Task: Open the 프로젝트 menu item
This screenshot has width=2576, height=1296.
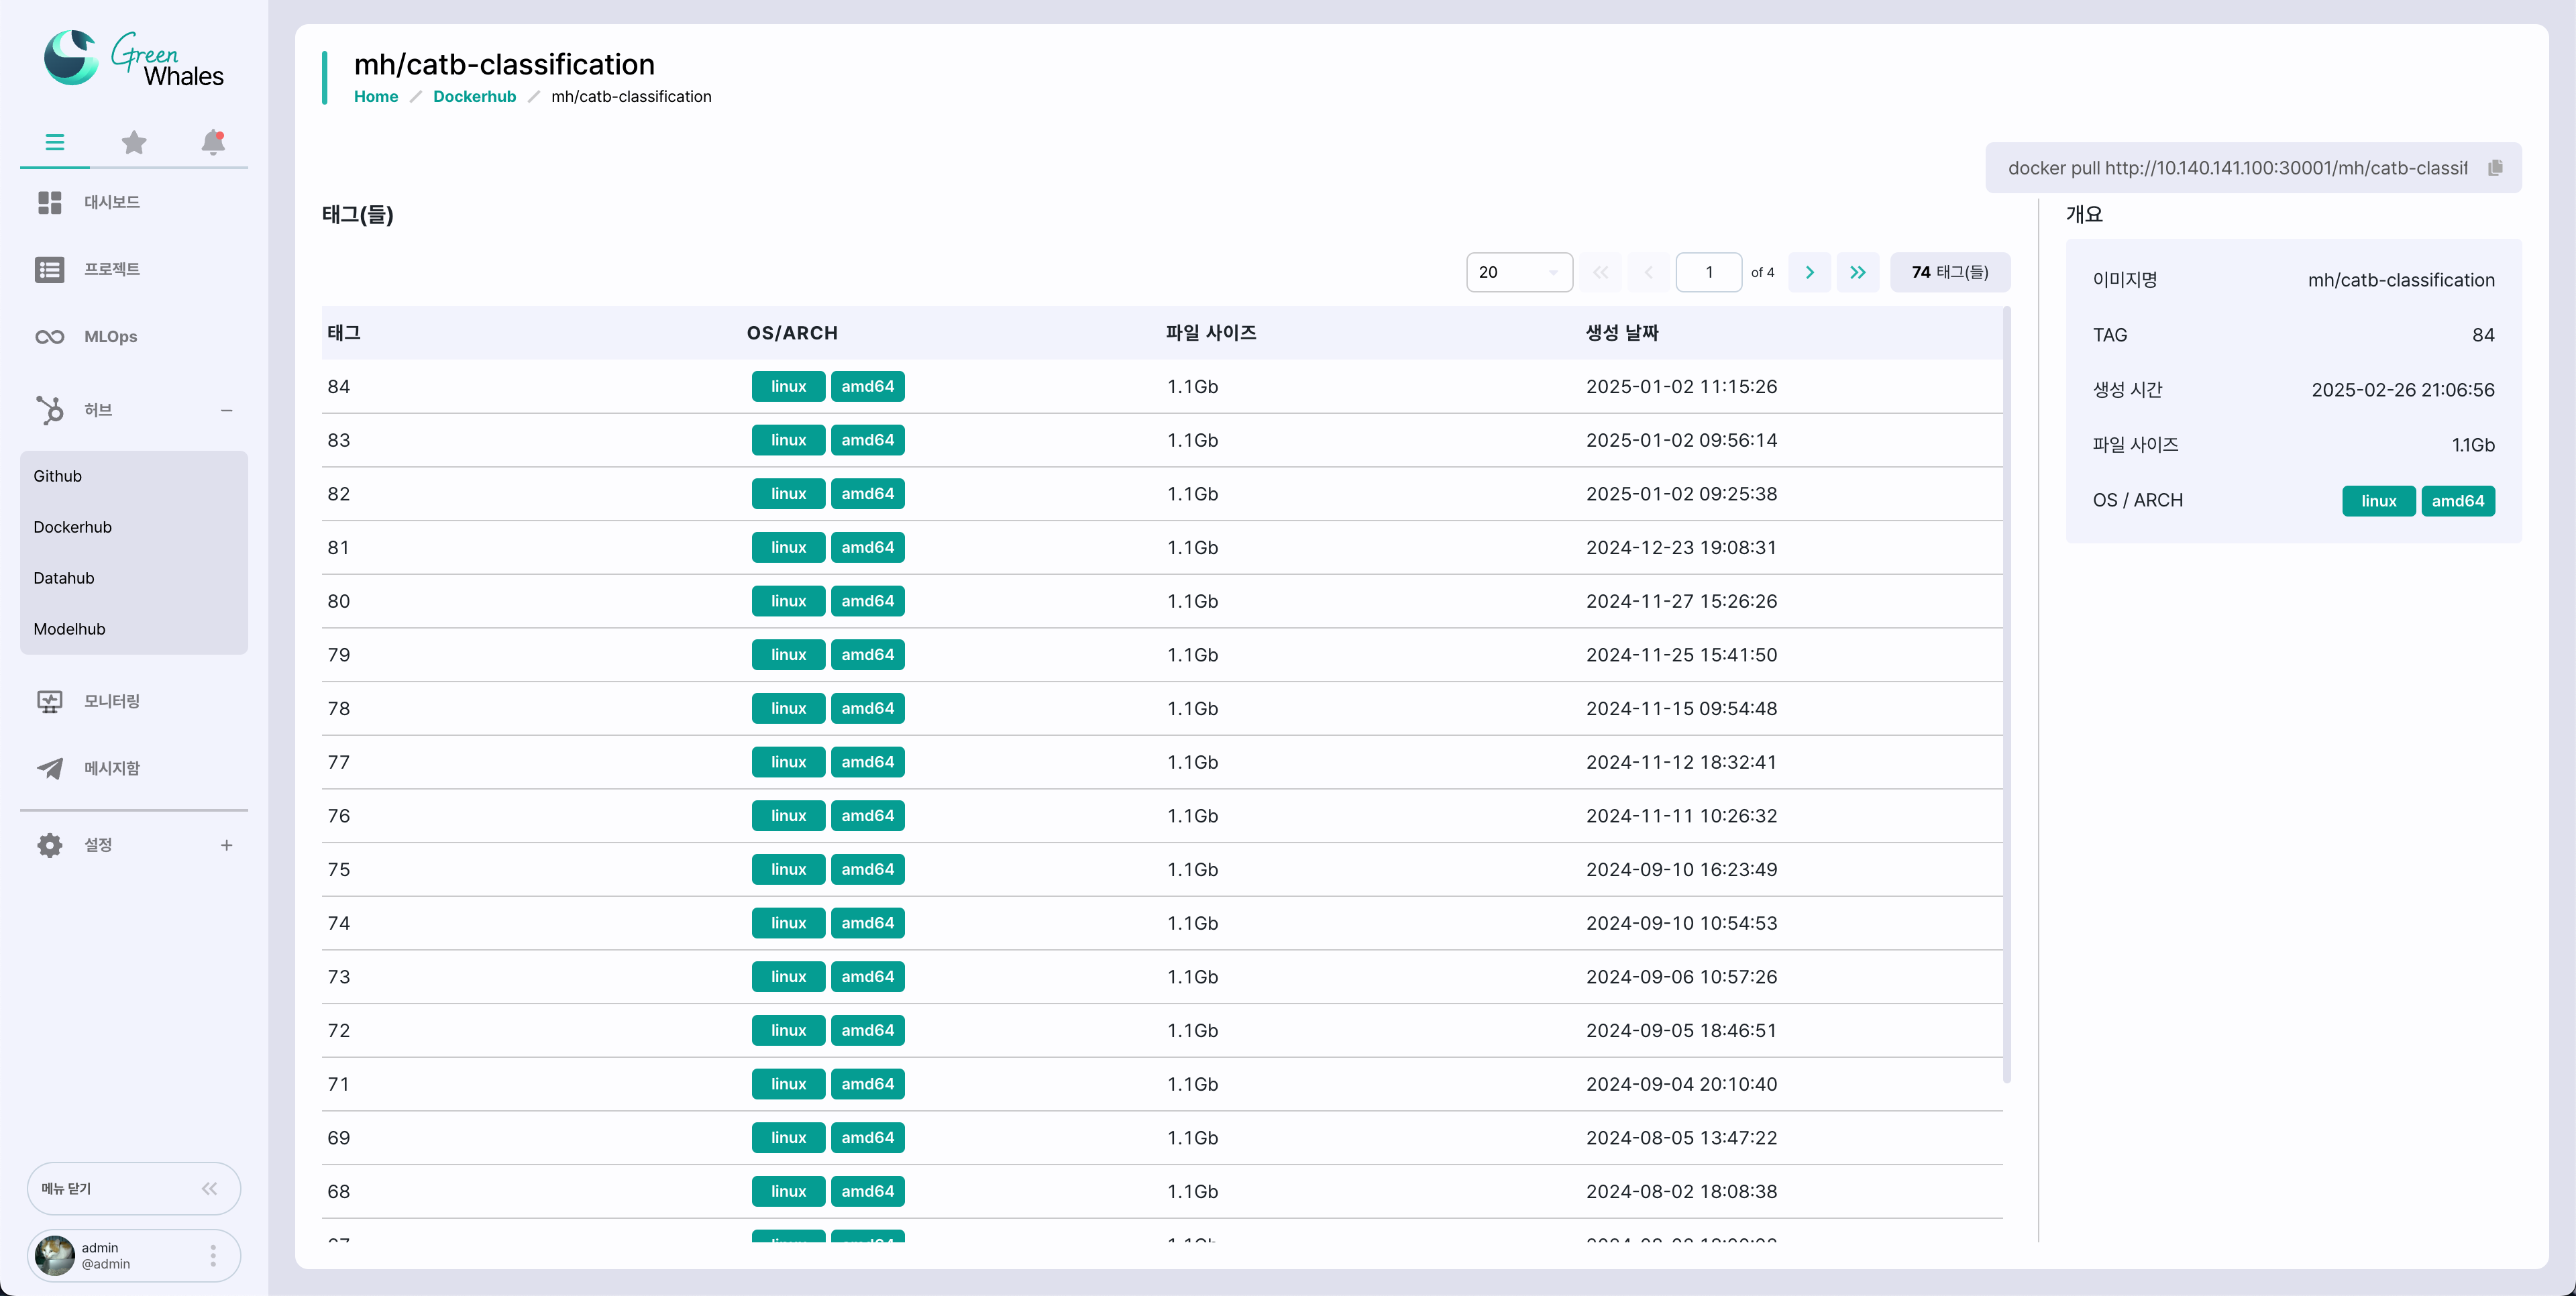Action: pyautogui.click(x=112, y=269)
